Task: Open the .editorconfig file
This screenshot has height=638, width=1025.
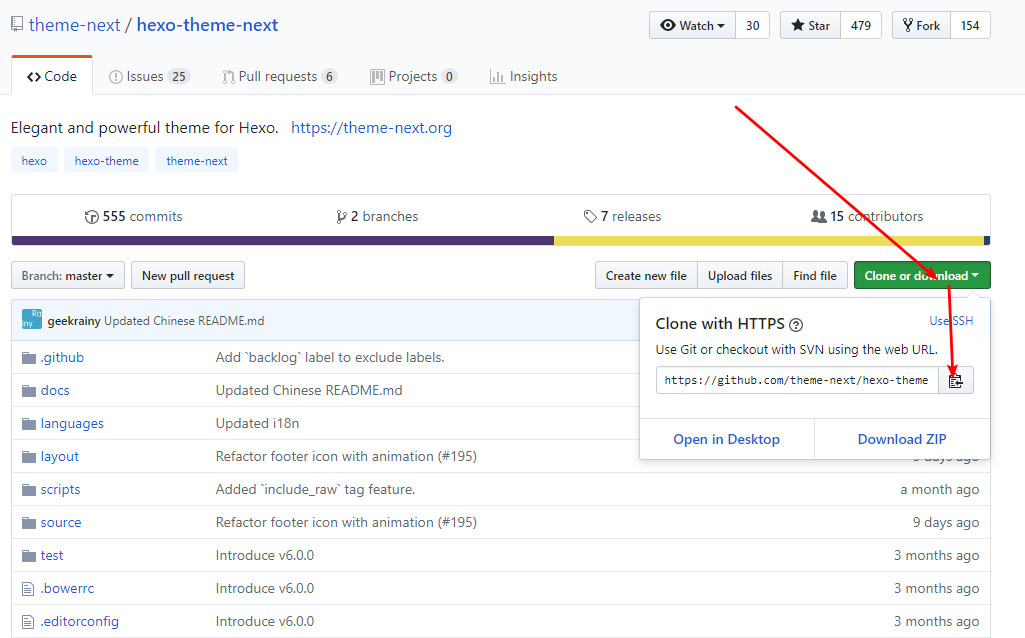Action: click(x=80, y=622)
